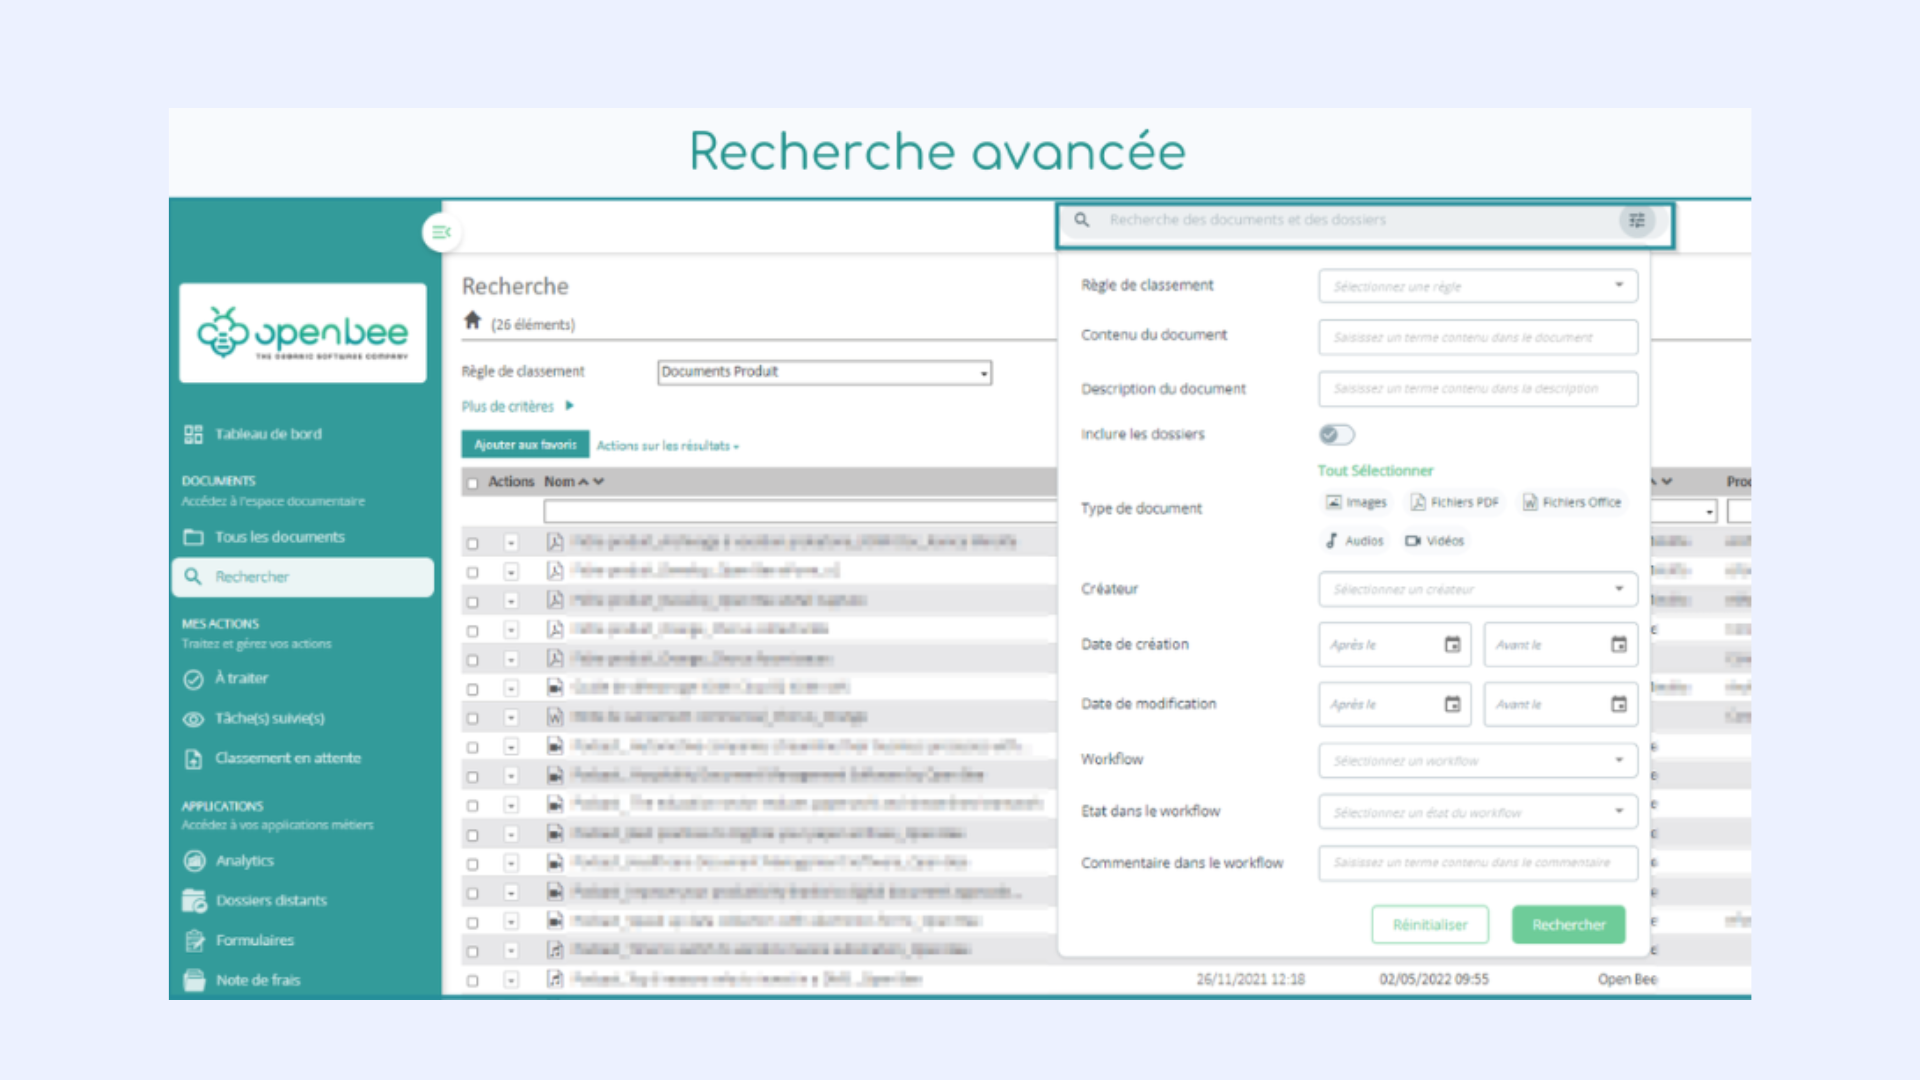Toggle the Inclure les dossiers switch
Screen dimensions: 1920x1080
(1336, 434)
